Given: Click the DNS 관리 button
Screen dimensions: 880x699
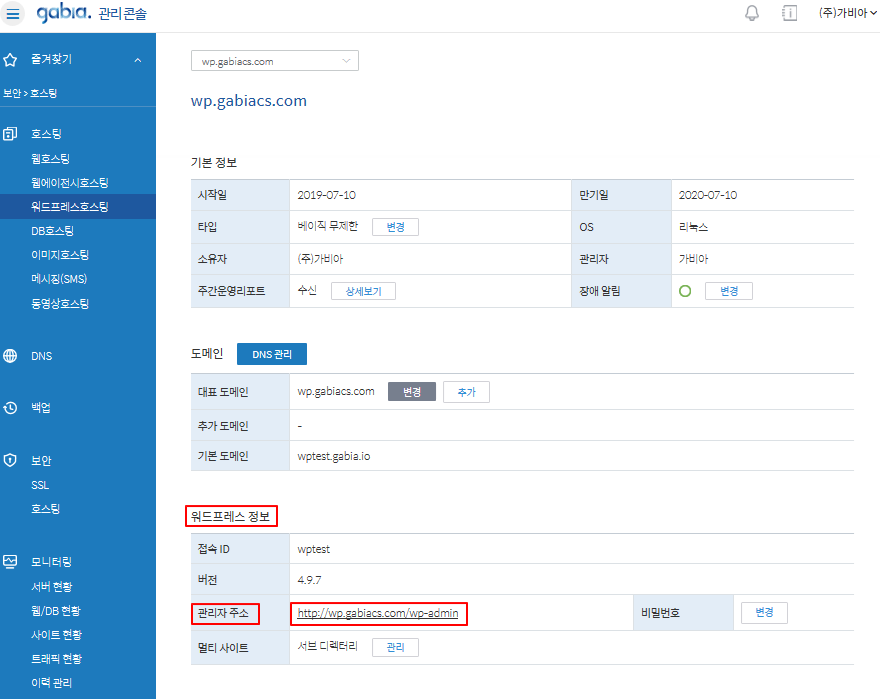Looking at the screenshot, I should (x=272, y=354).
